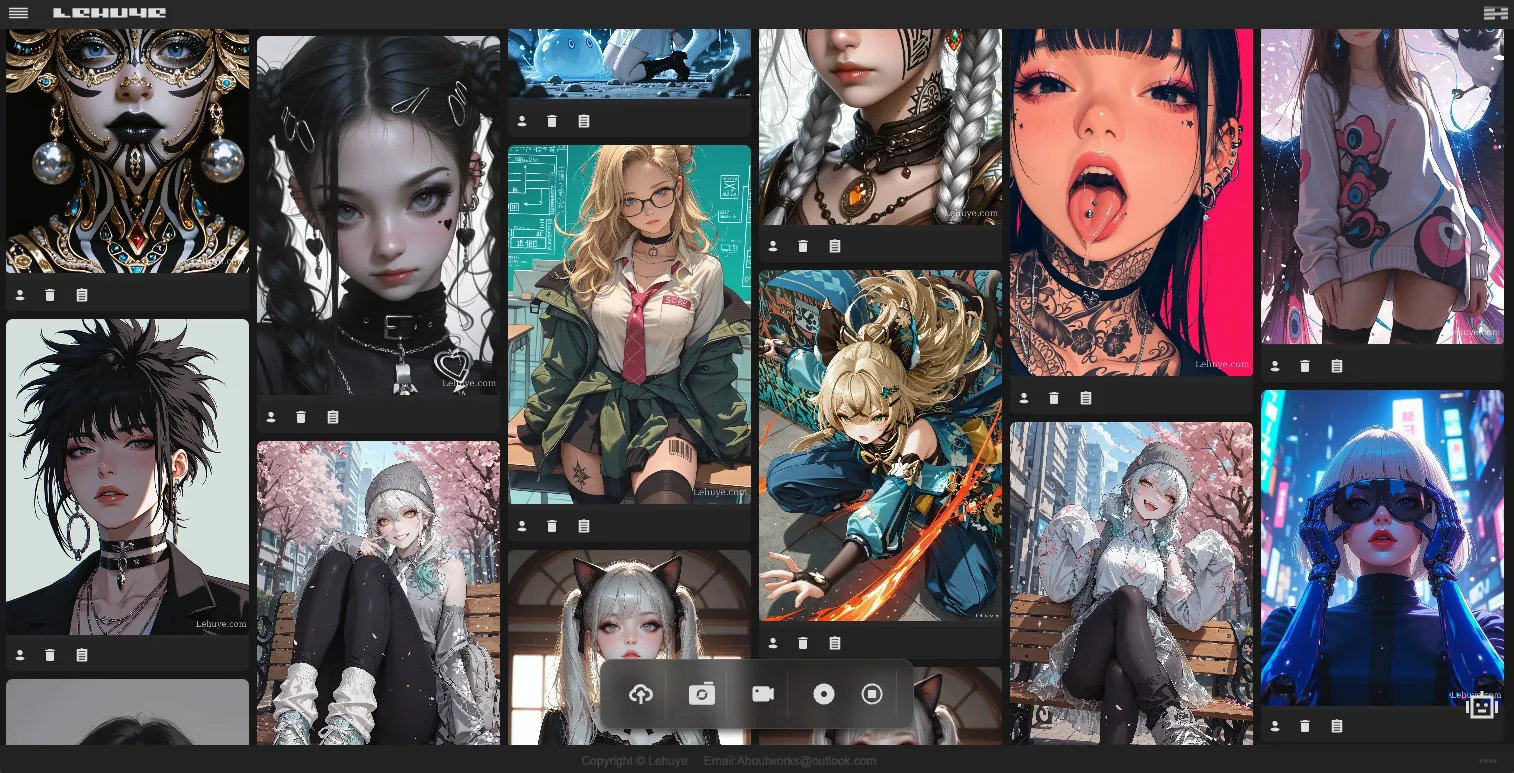Toggle the grid layout icon in header
1514x773 pixels.
coord(1495,13)
